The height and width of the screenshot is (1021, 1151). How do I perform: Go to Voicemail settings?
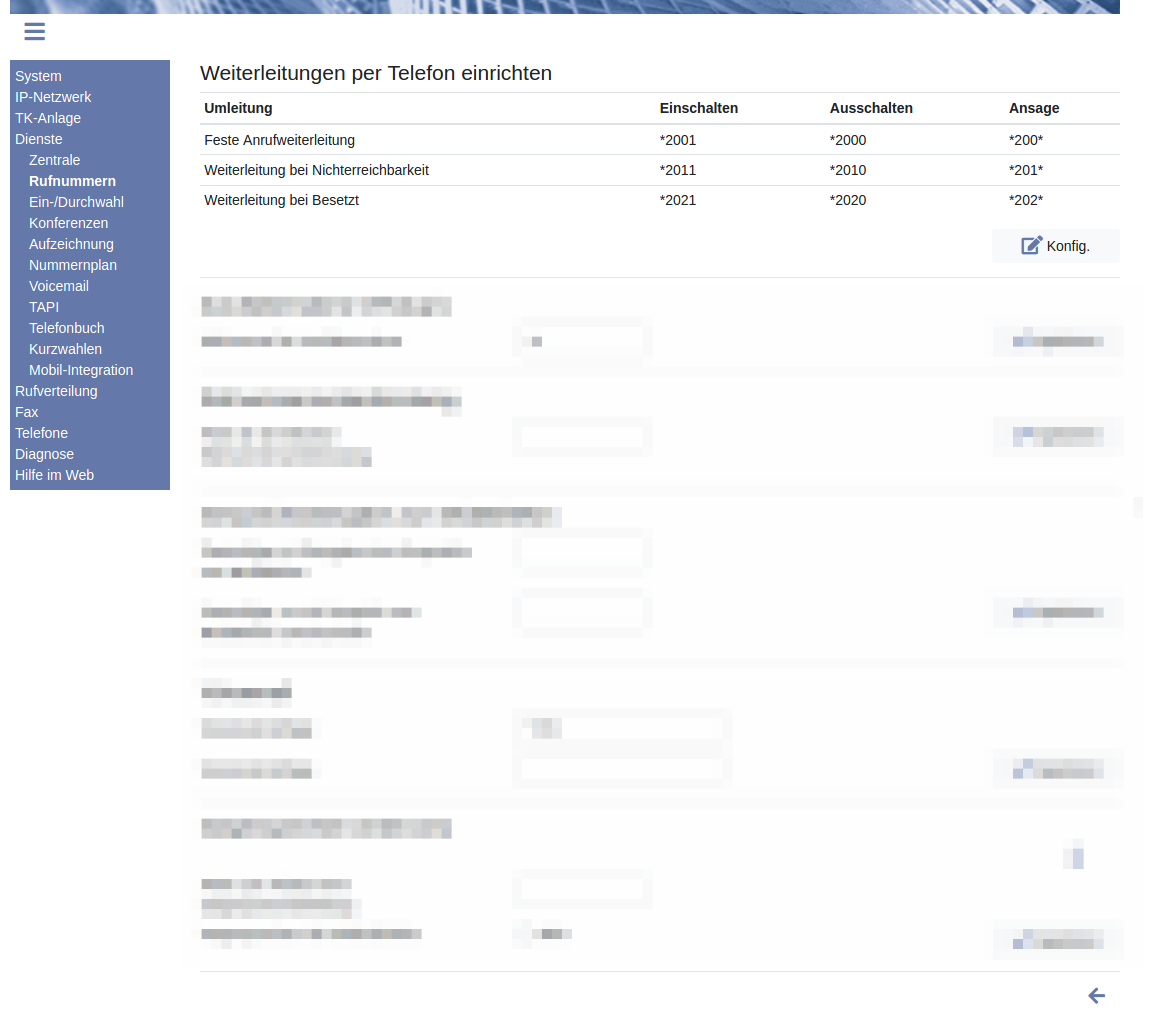click(59, 286)
